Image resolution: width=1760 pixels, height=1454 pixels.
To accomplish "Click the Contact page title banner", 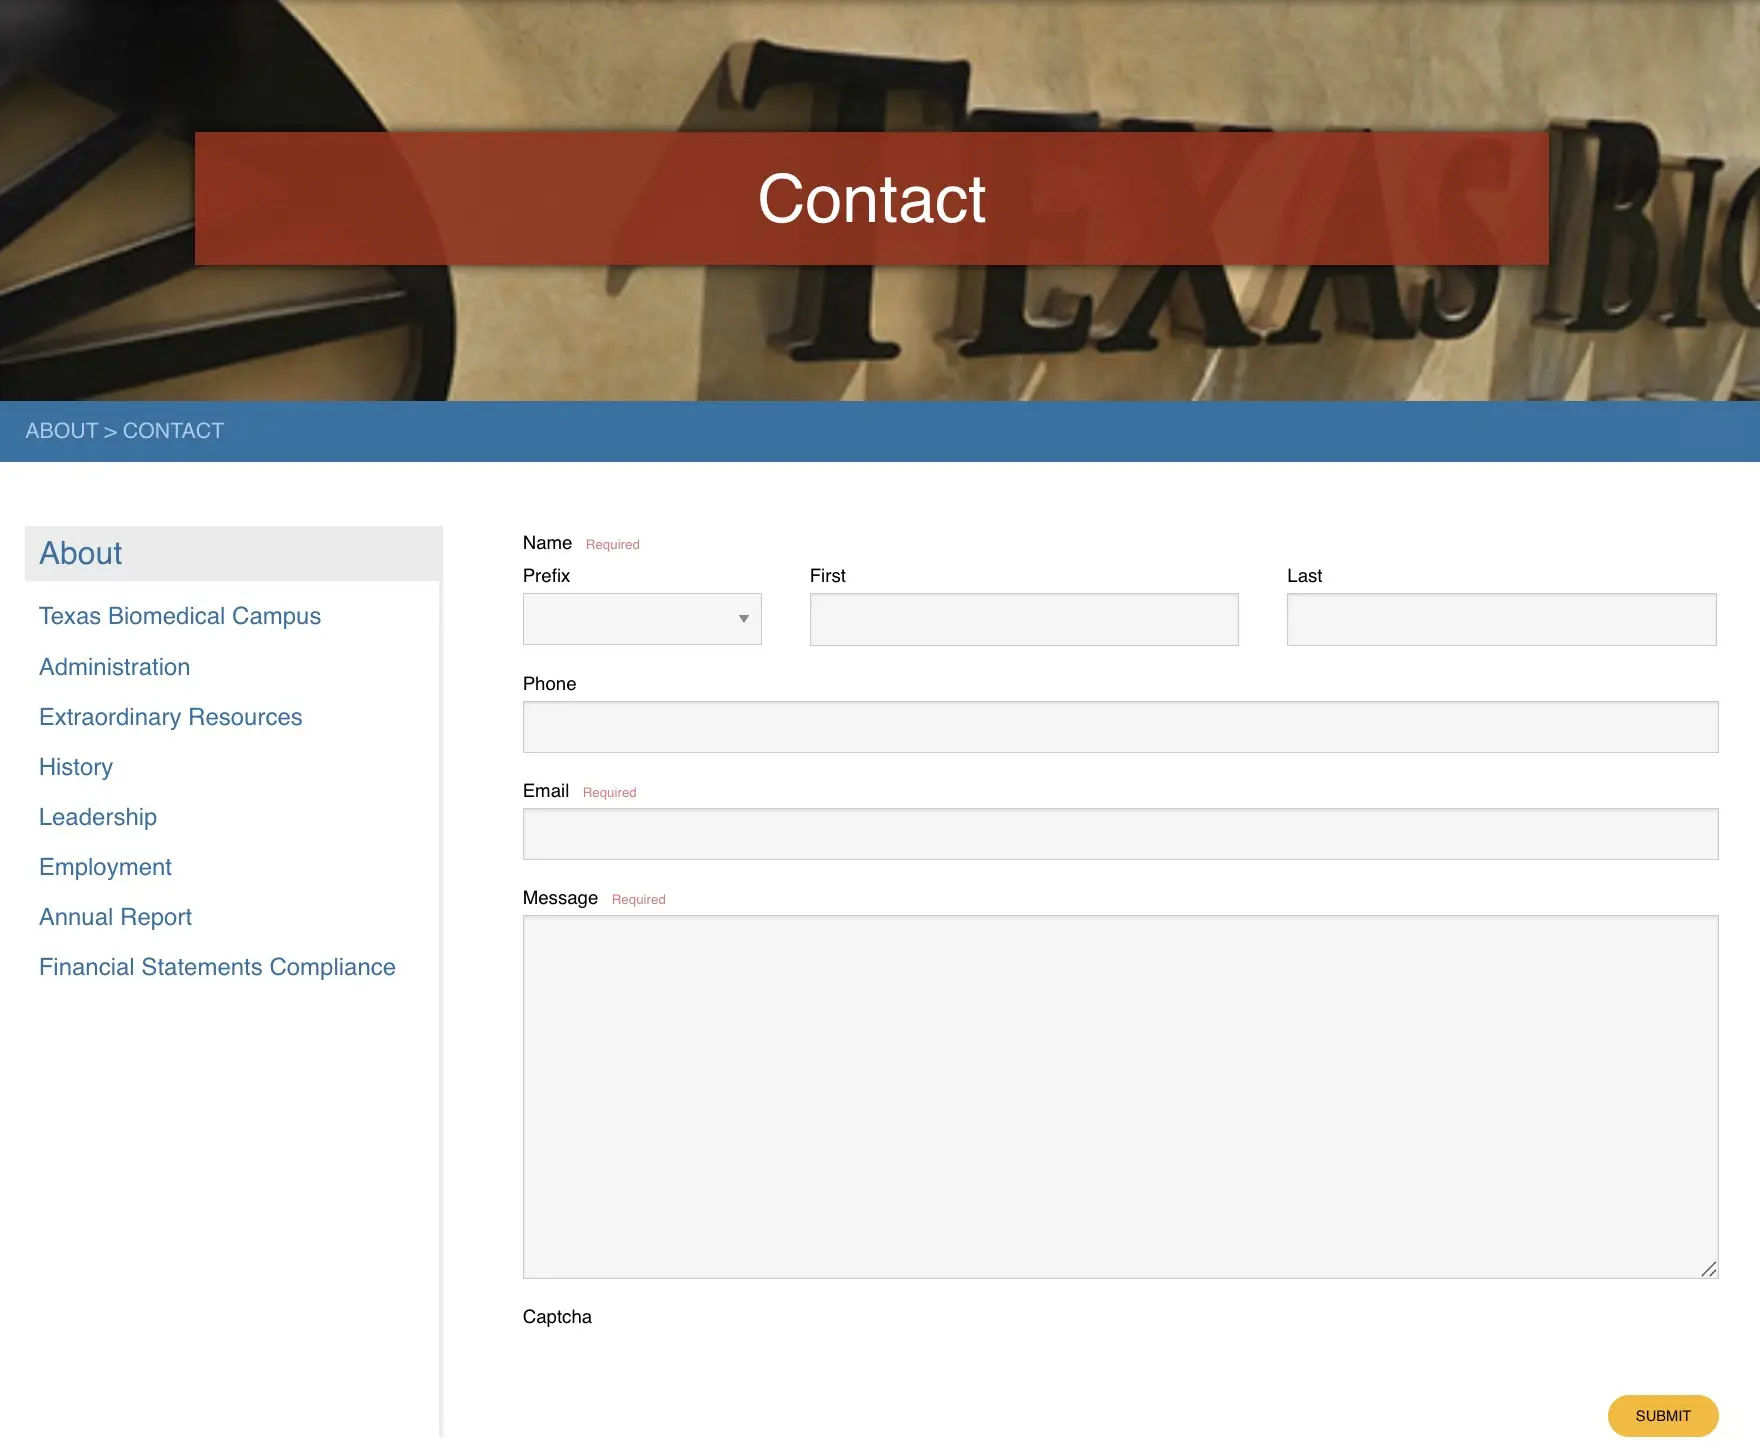I will 872,198.
